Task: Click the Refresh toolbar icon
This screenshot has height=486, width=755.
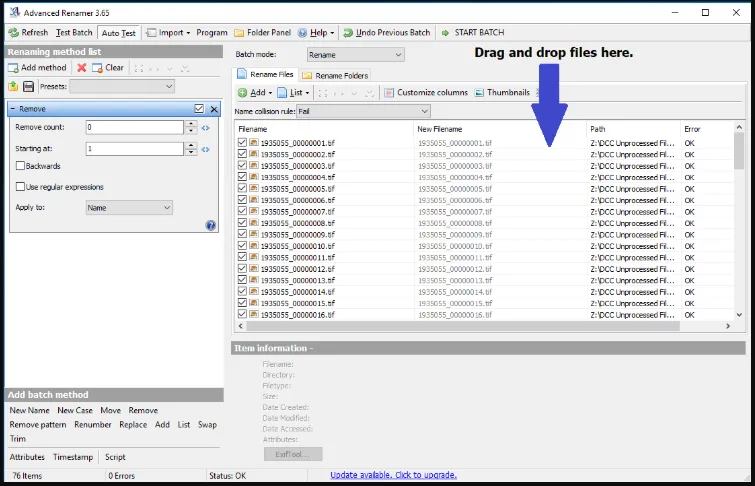Action: tap(13, 33)
